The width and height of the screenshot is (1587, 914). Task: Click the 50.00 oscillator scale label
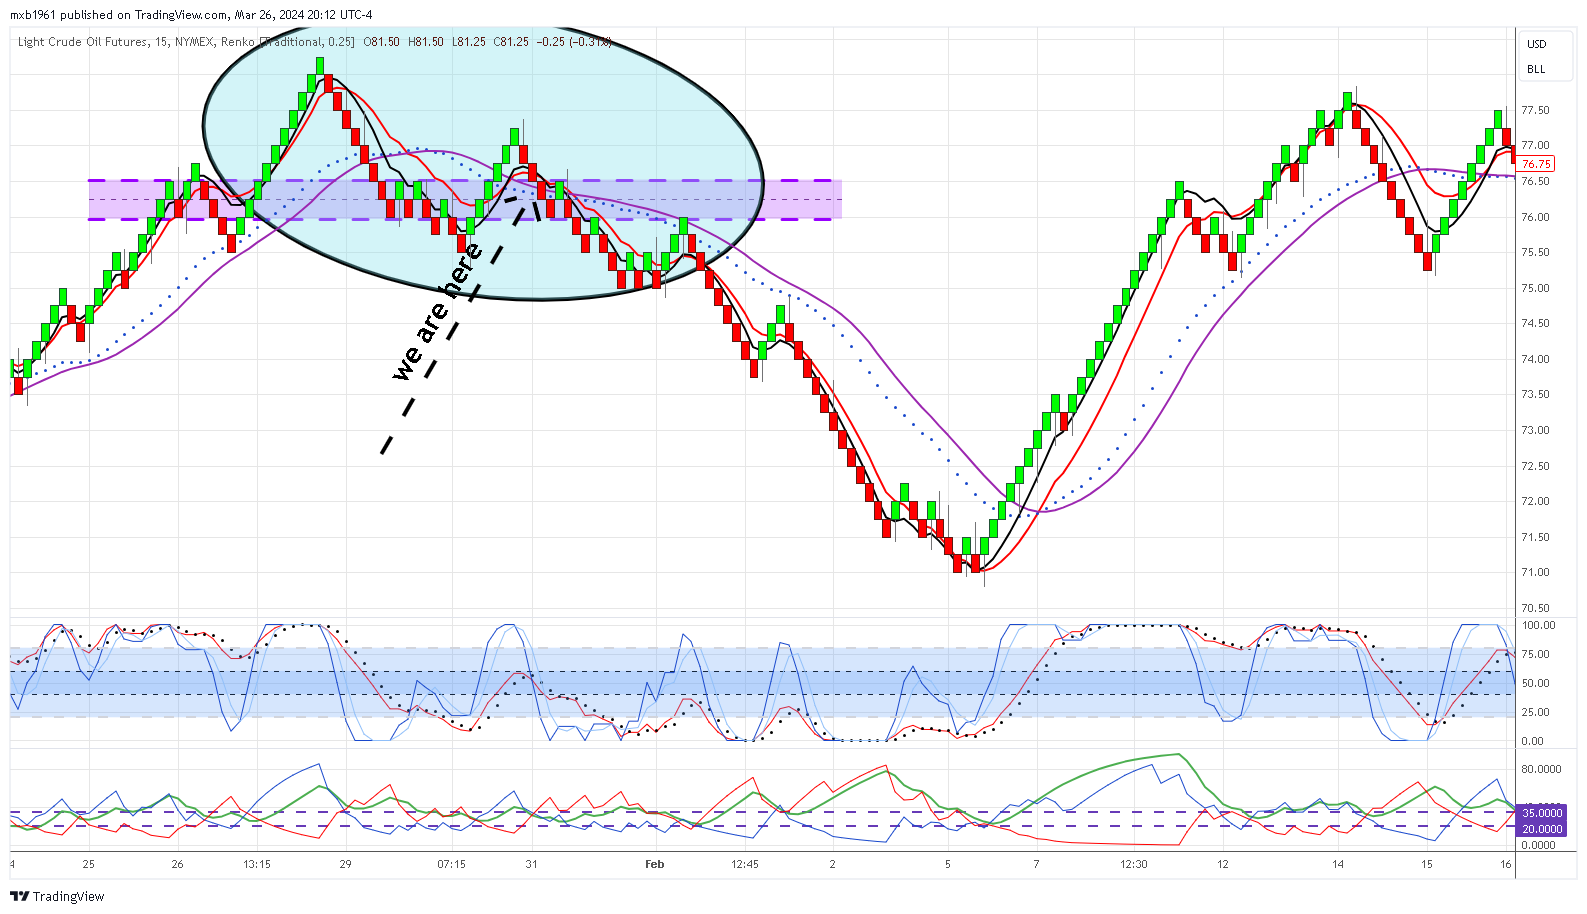1535,684
